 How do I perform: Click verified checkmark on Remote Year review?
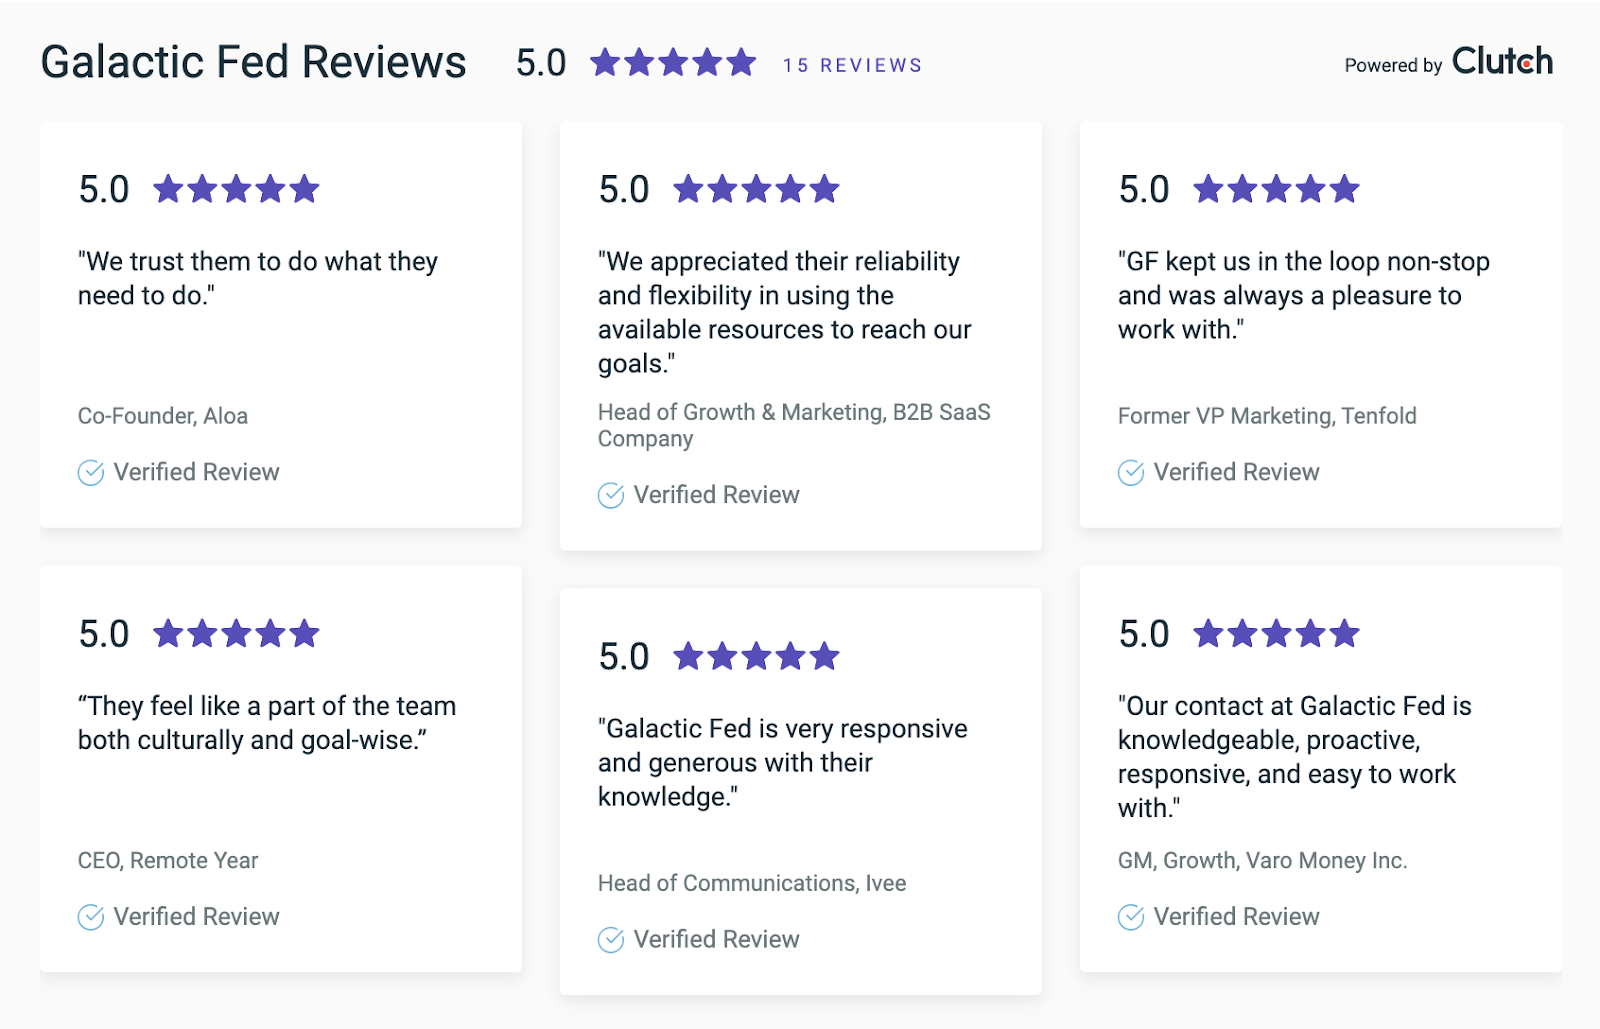(x=91, y=917)
